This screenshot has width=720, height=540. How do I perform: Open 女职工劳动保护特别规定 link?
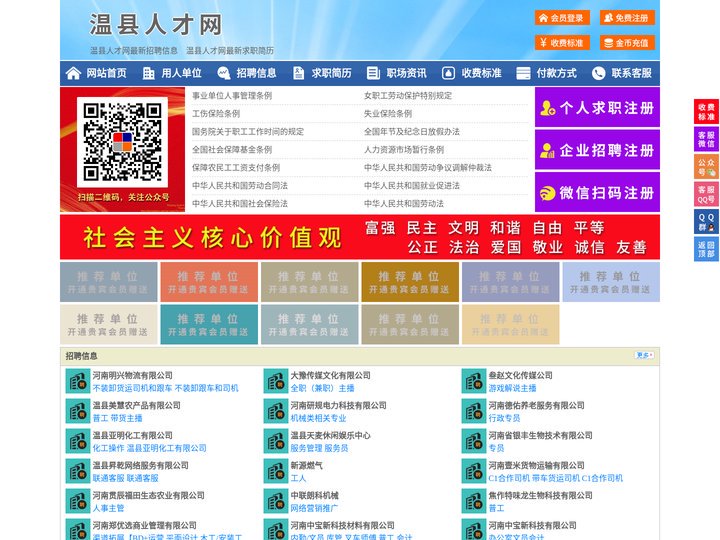pos(408,96)
